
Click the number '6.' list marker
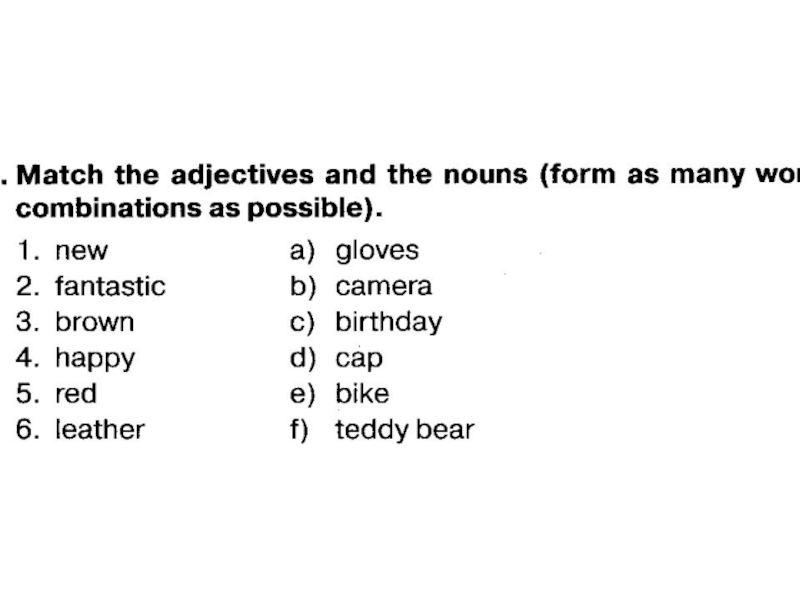(27, 430)
